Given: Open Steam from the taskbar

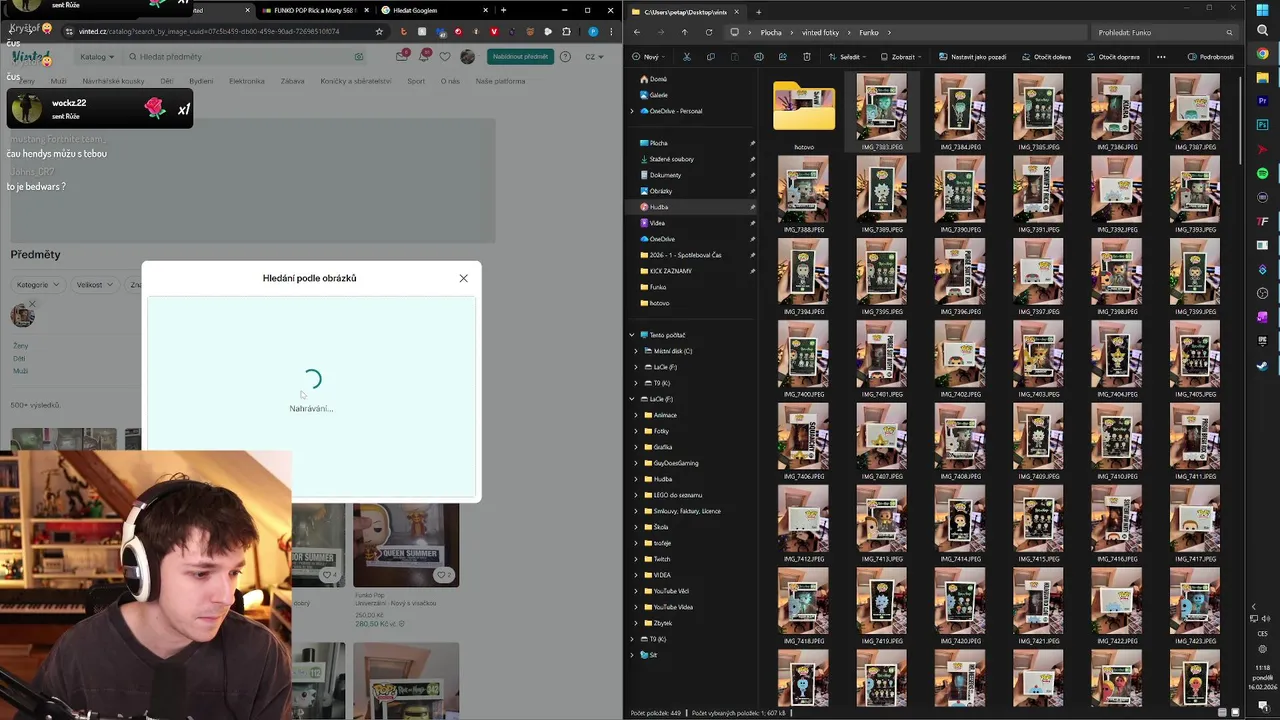Looking at the screenshot, I should pos(1262,366).
